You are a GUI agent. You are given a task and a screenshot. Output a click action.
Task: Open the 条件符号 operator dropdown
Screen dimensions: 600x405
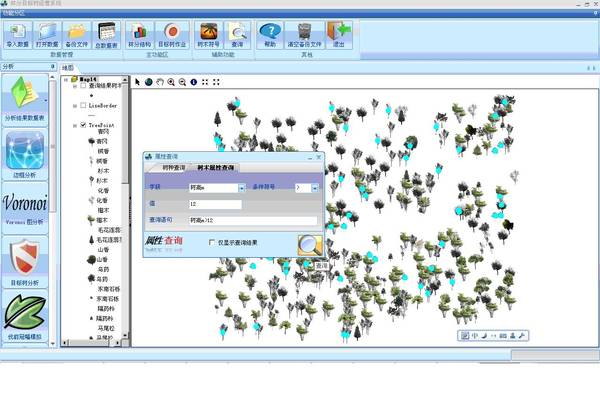coord(314,188)
